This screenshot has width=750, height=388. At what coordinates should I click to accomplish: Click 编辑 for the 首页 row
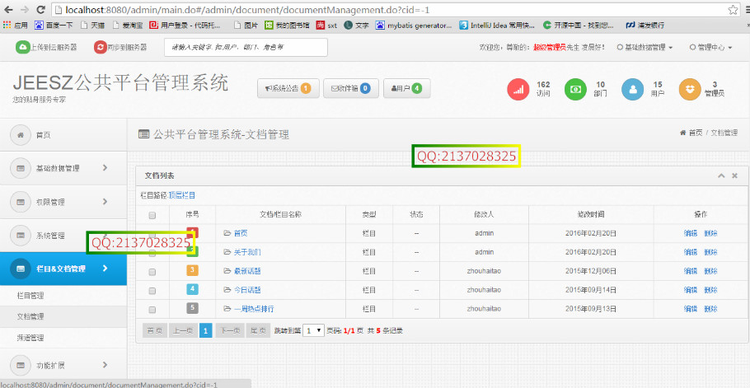690,233
